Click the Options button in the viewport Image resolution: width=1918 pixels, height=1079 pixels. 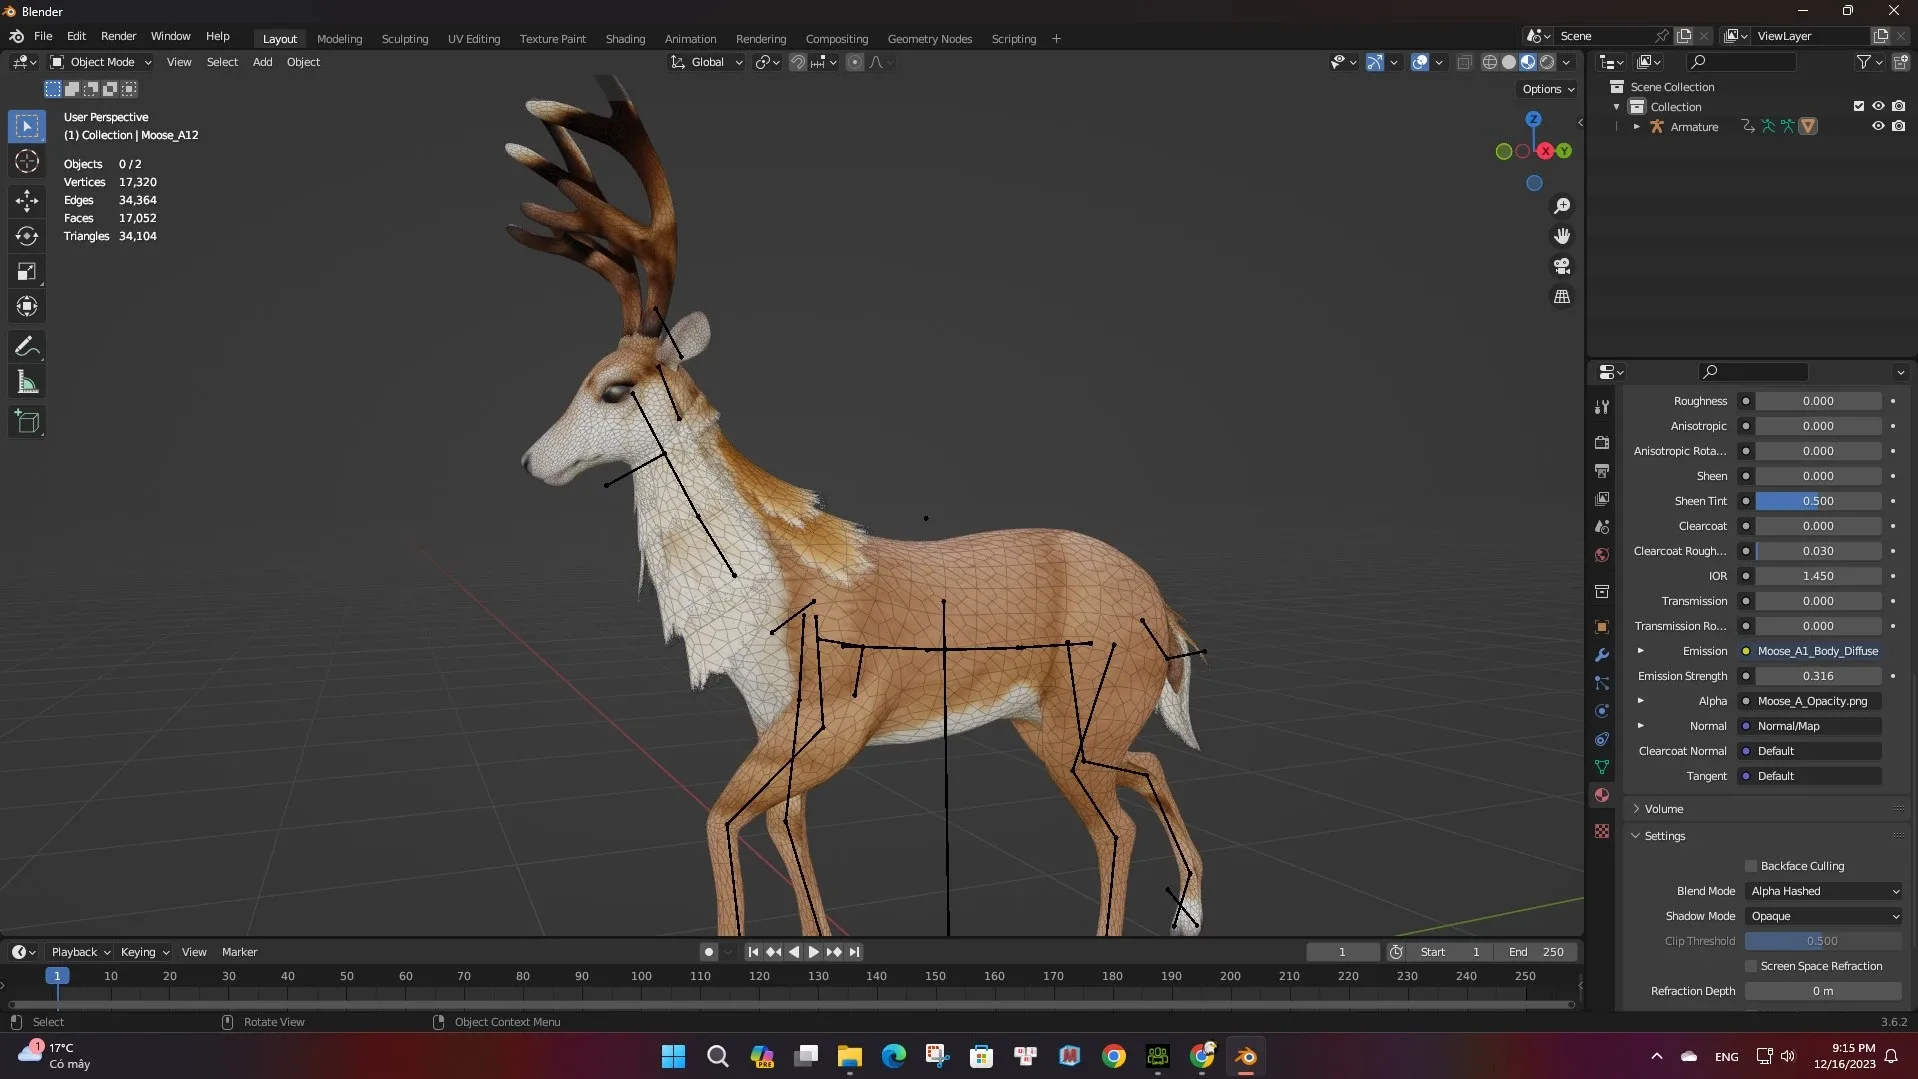click(x=1547, y=89)
